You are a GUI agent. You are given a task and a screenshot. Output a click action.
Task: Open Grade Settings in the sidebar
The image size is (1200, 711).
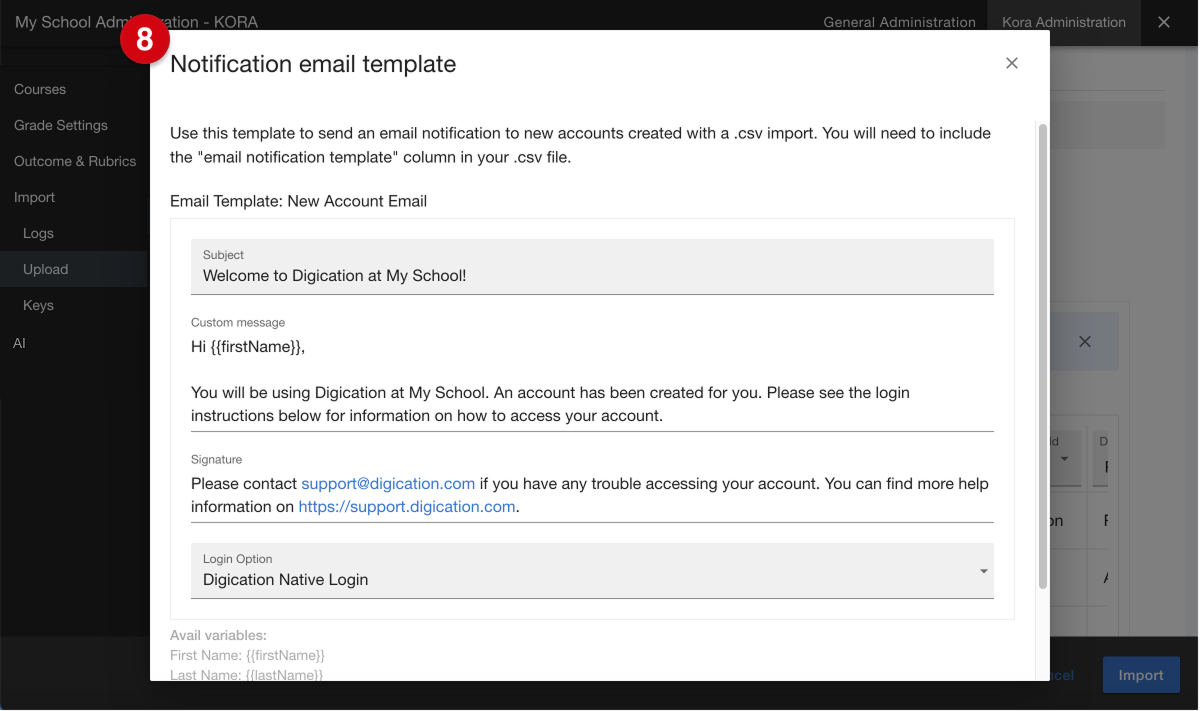coord(61,125)
